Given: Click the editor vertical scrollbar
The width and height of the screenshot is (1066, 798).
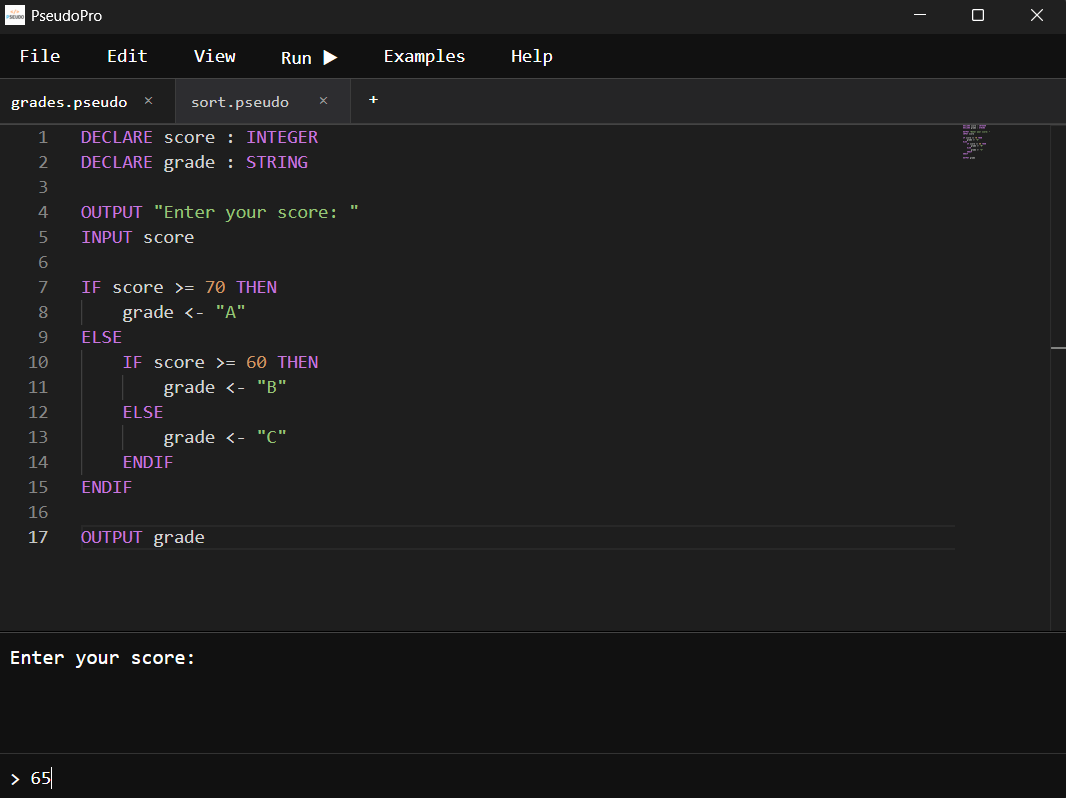Looking at the screenshot, I should [1058, 377].
